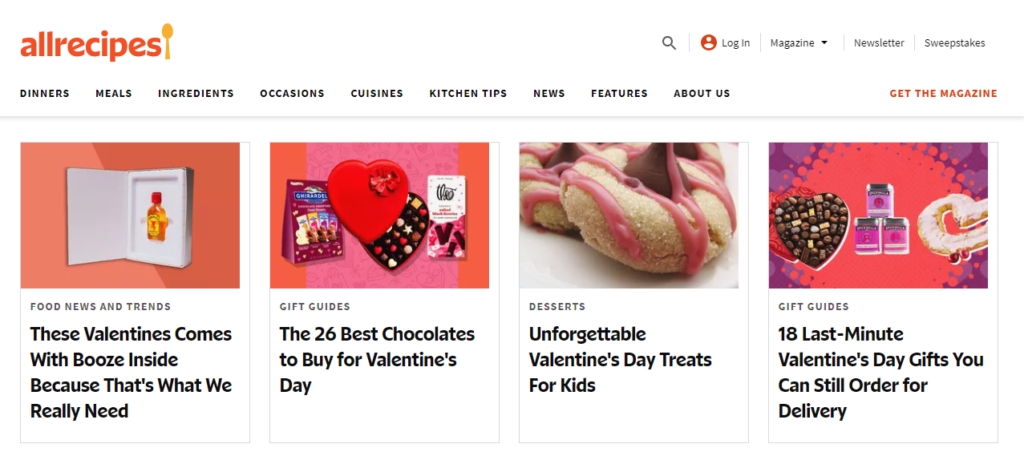Open the allrecipes logo homepage link
Screen dimensions: 1024x460
point(97,42)
